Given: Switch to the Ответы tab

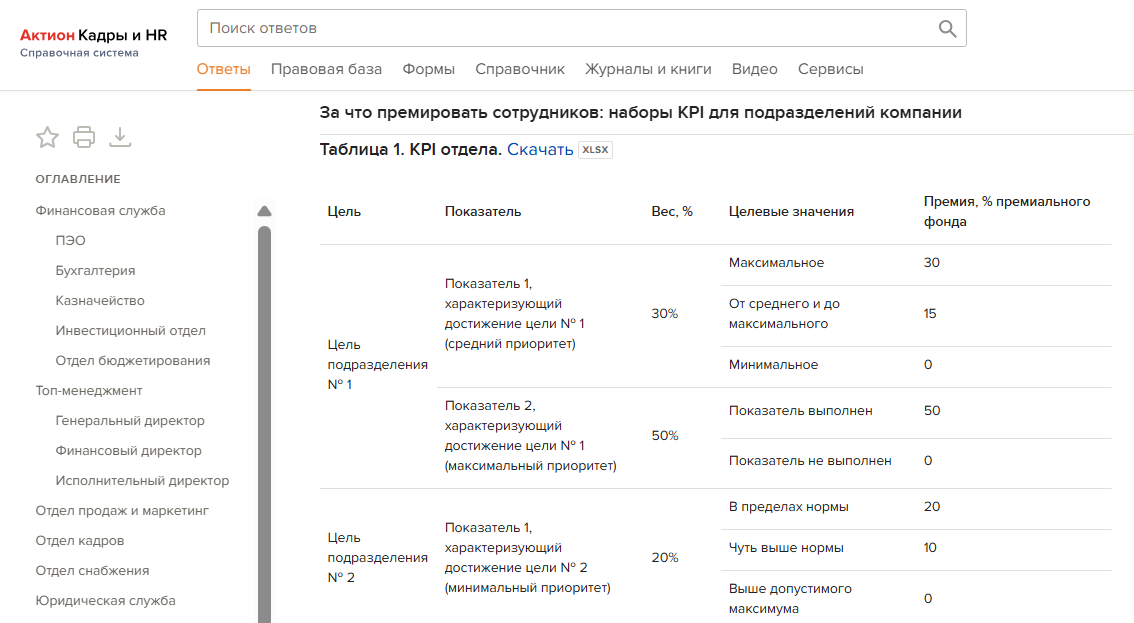Looking at the screenshot, I should click(223, 69).
